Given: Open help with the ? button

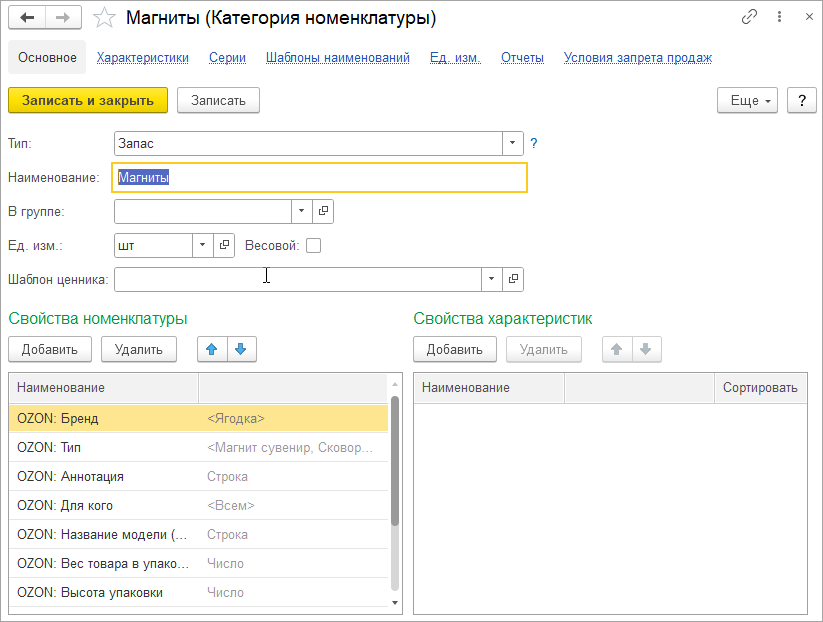Looking at the screenshot, I should click(801, 100).
